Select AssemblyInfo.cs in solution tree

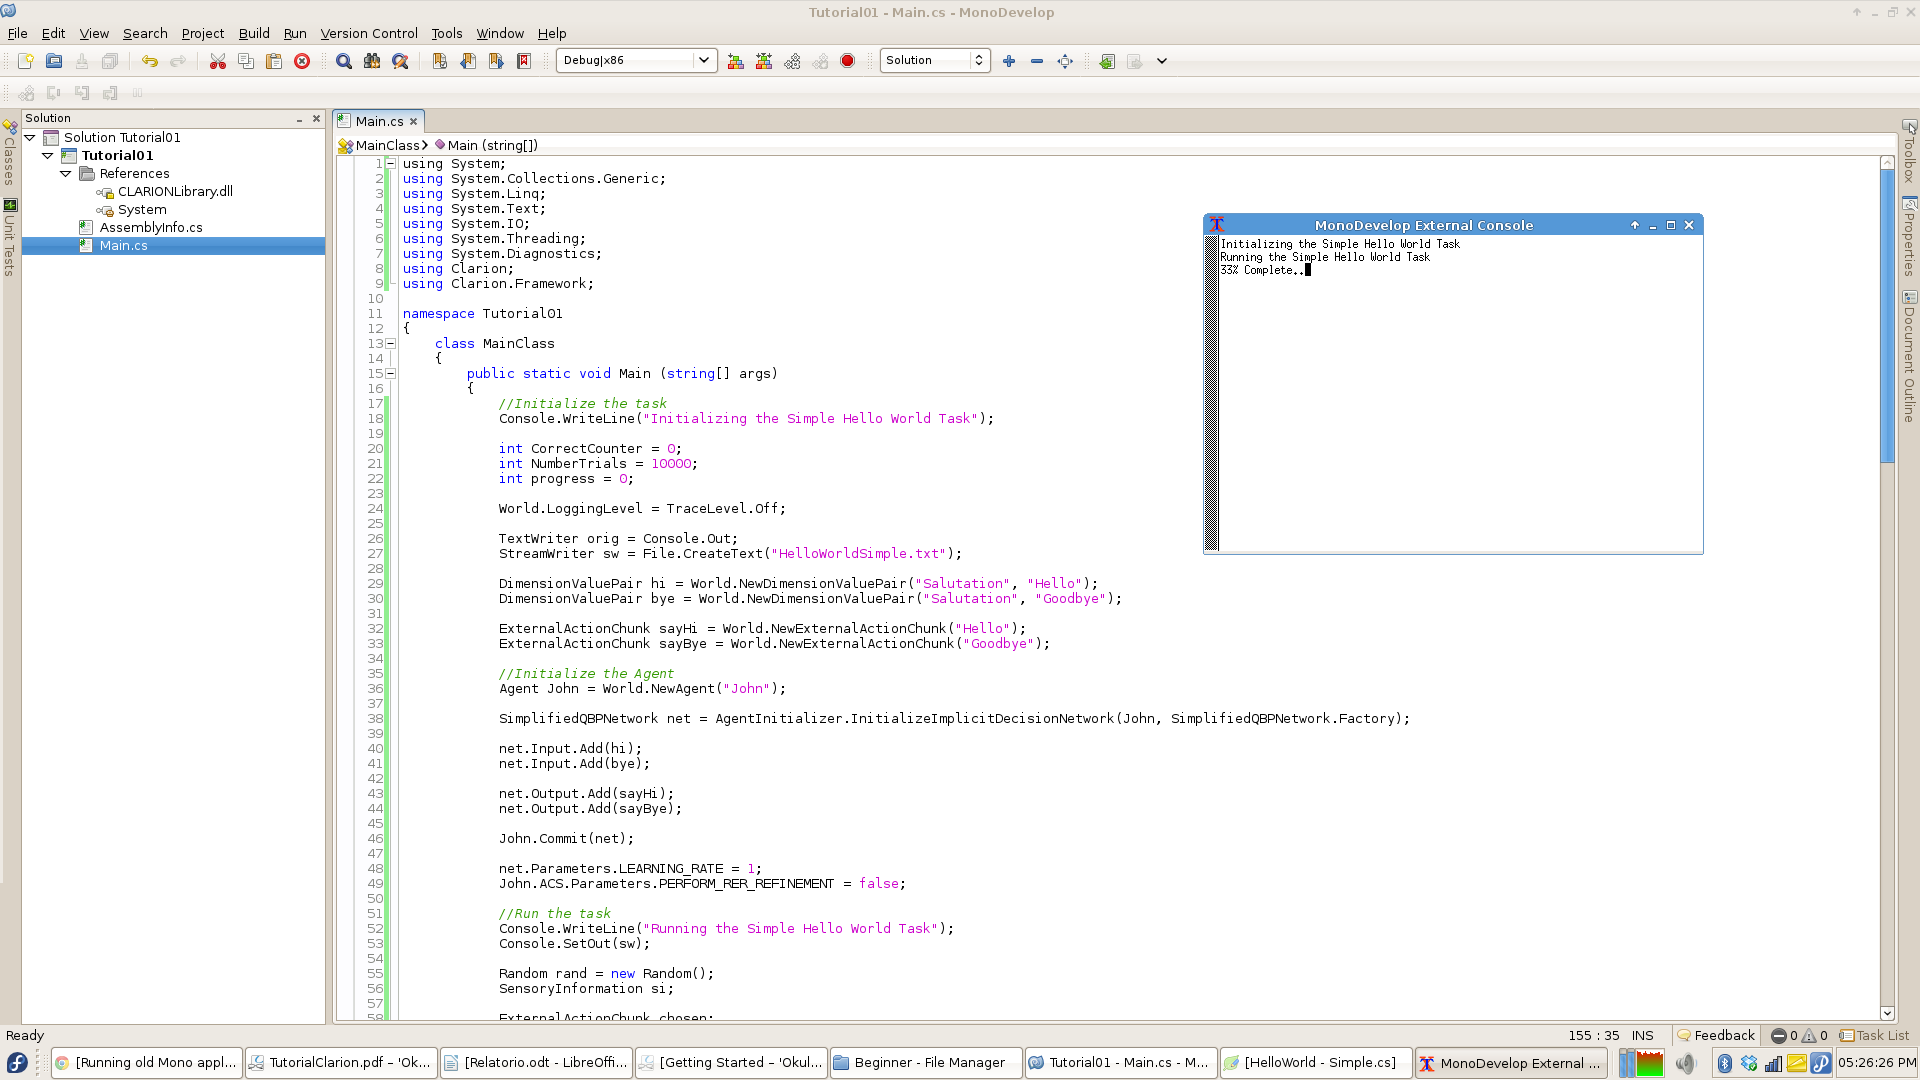point(151,227)
